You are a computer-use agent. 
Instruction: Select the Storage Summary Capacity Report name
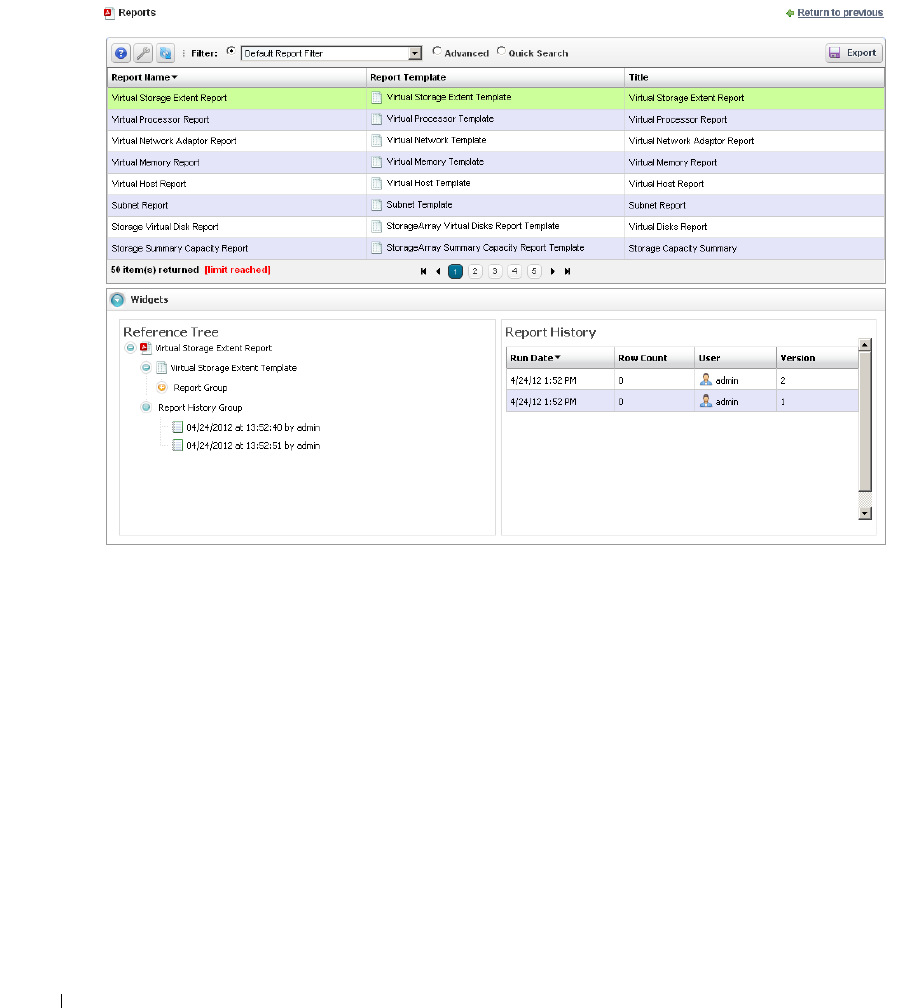pos(179,248)
